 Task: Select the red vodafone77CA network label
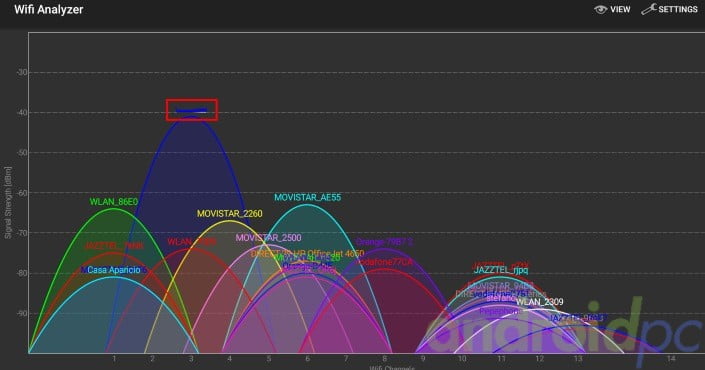(384, 262)
